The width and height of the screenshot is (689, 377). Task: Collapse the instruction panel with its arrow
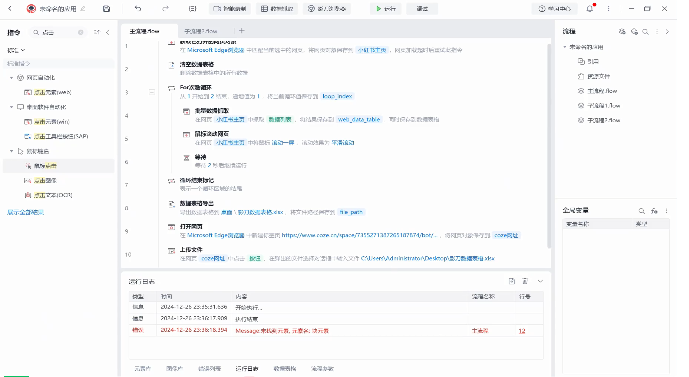pos(108,32)
